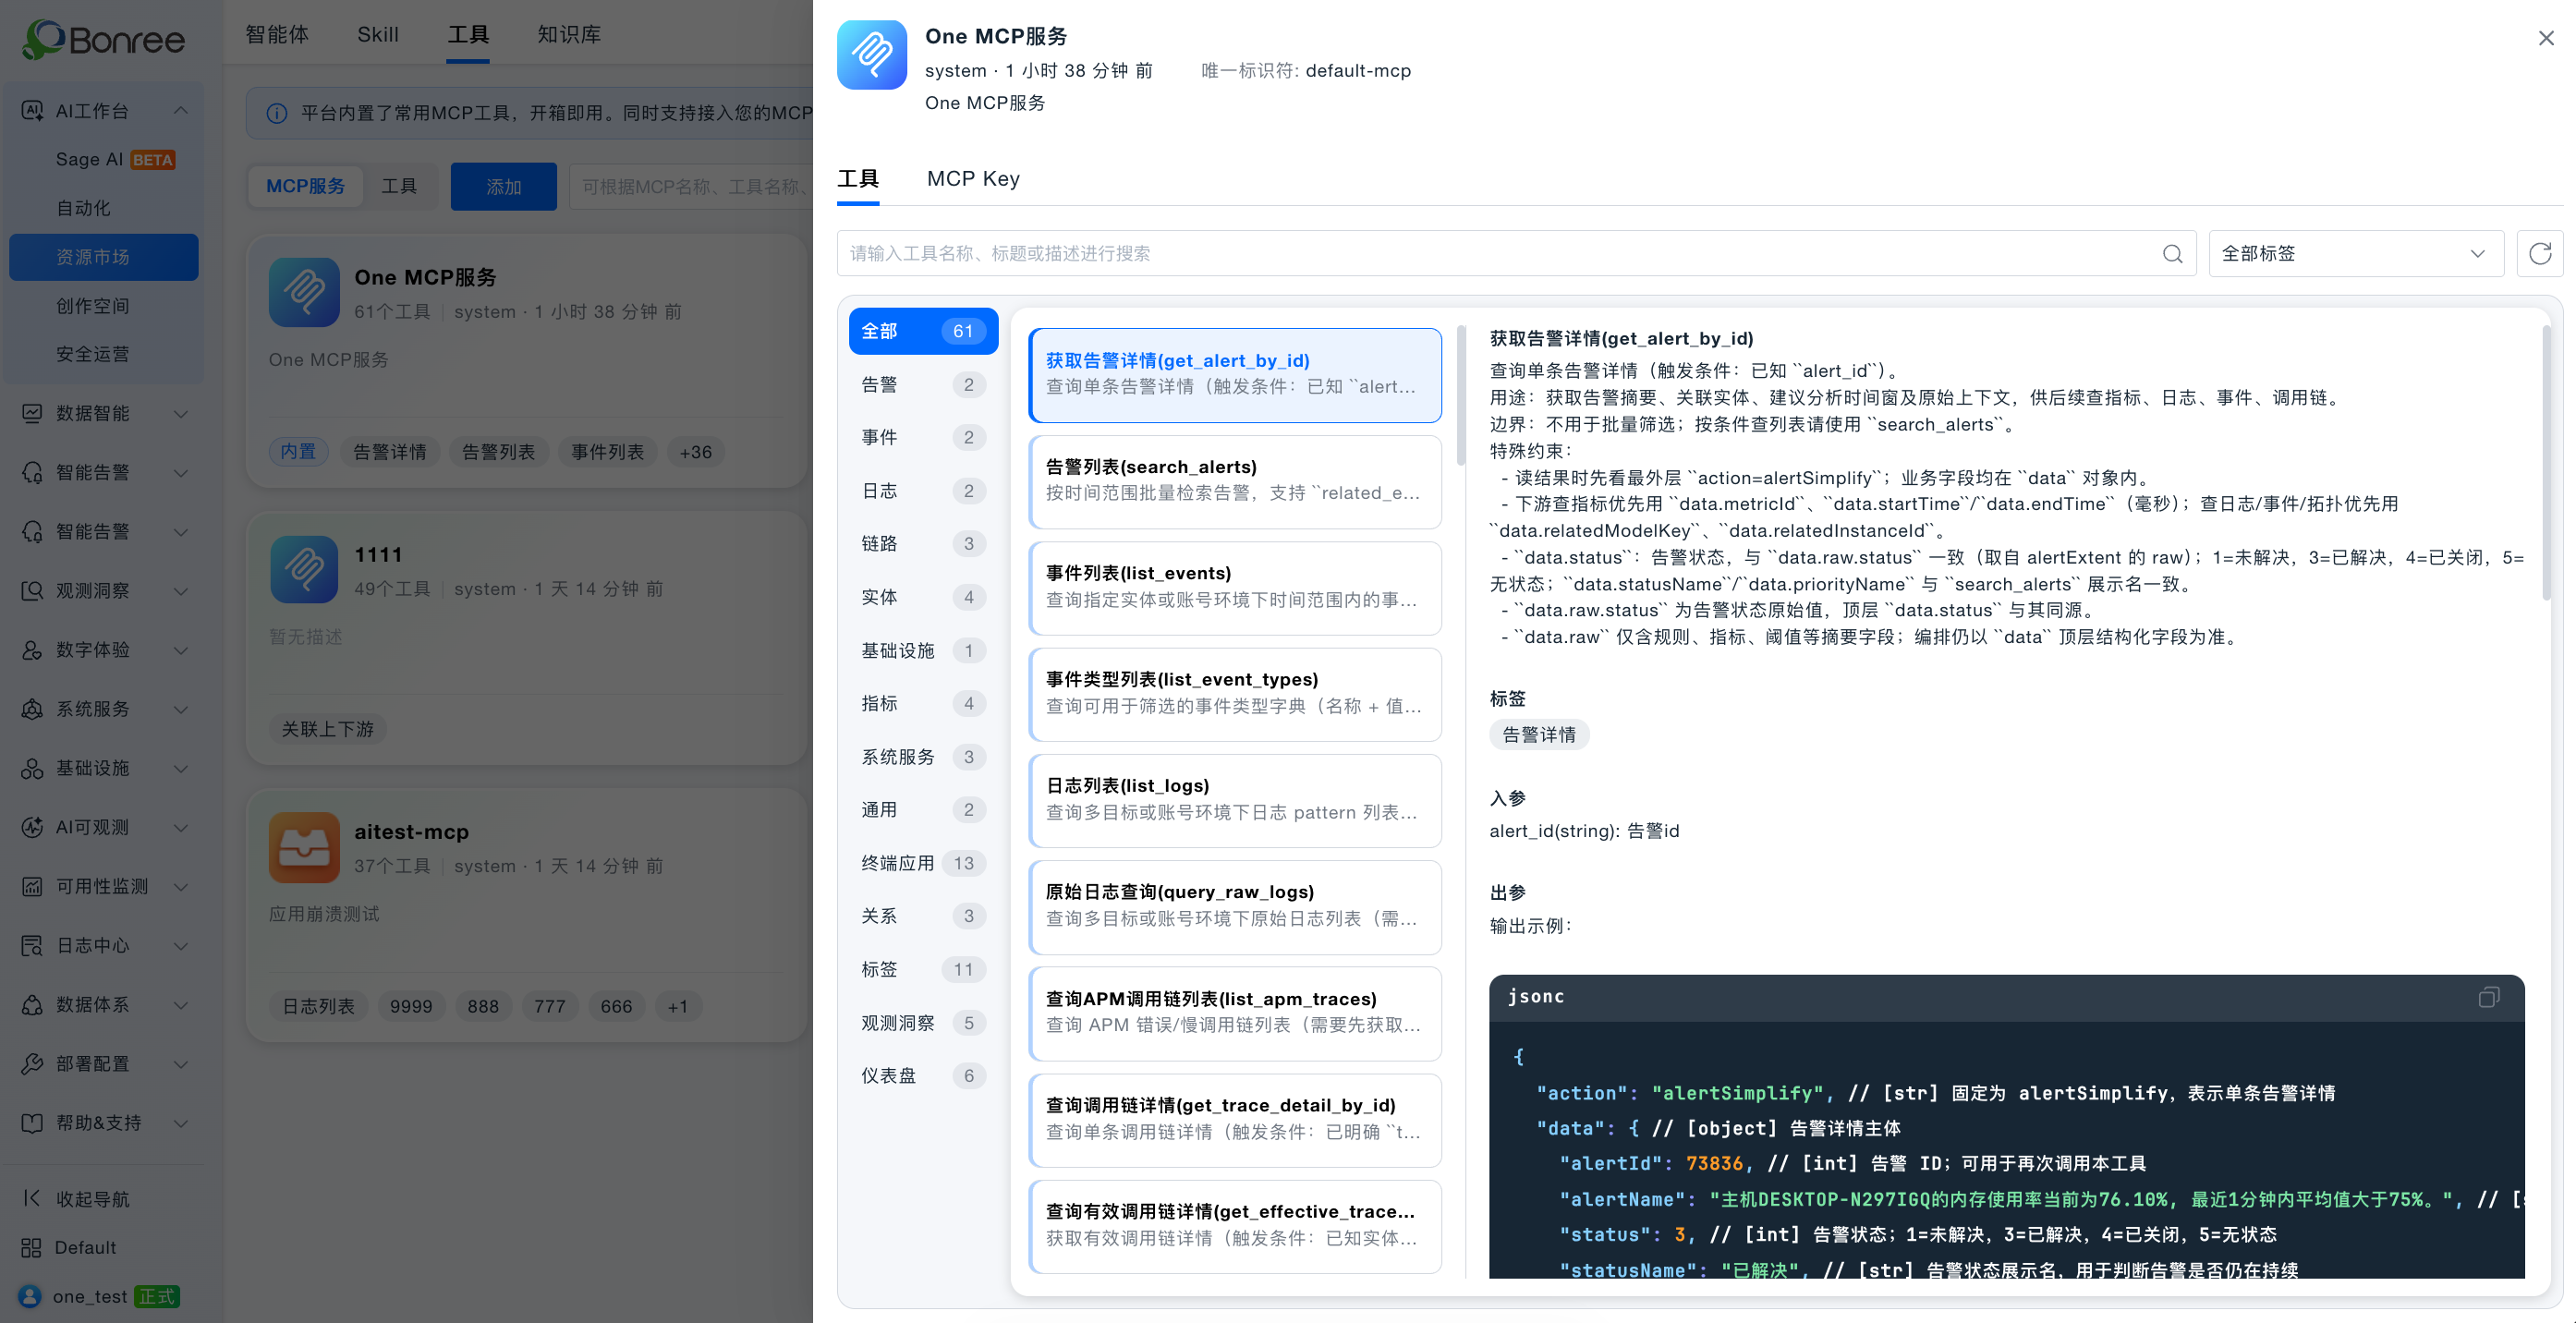This screenshot has height=1323, width=2576.
Task: Click the tool search input field
Action: click(x=1516, y=254)
